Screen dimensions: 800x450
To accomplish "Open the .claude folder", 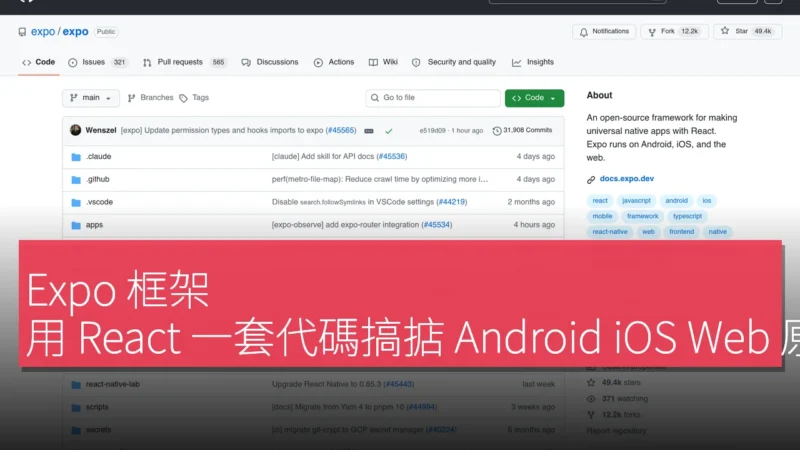I will point(98,157).
